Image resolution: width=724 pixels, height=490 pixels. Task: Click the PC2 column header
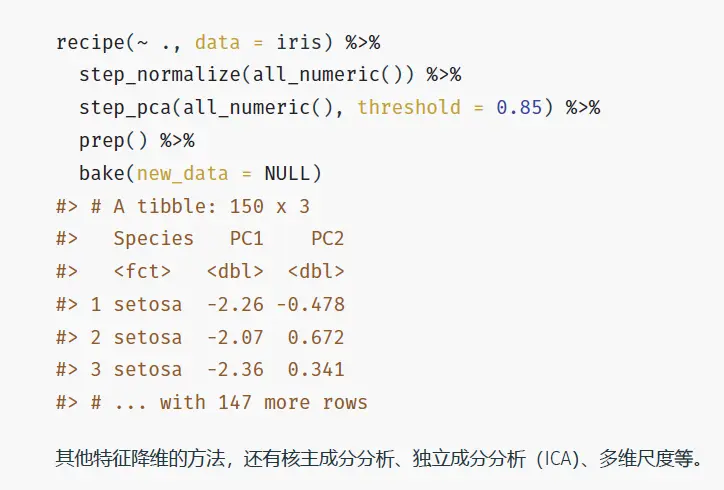point(327,238)
